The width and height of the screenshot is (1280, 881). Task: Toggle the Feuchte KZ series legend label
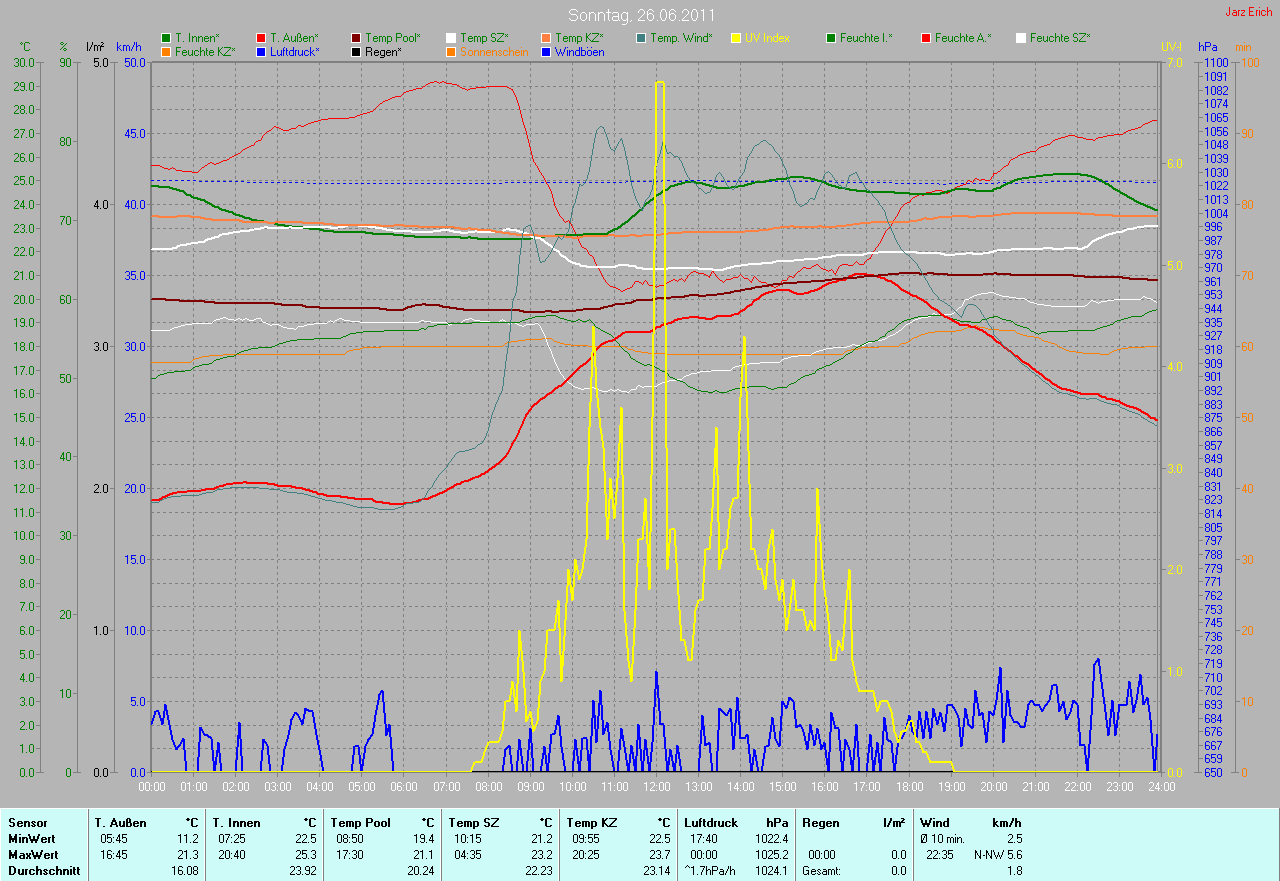(x=204, y=51)
